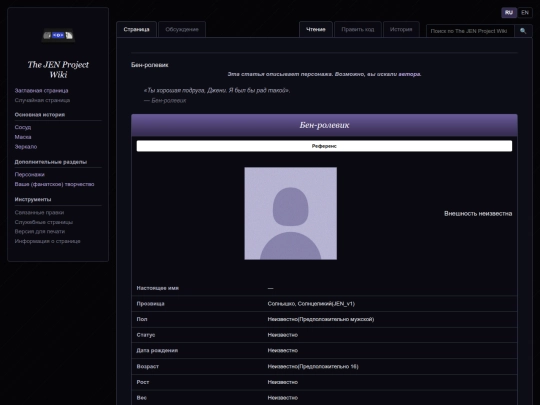This screenshot has height=405, width=540.
Task: Click the 'Внешность неизвестна' caption
Action: coord(478,214)
